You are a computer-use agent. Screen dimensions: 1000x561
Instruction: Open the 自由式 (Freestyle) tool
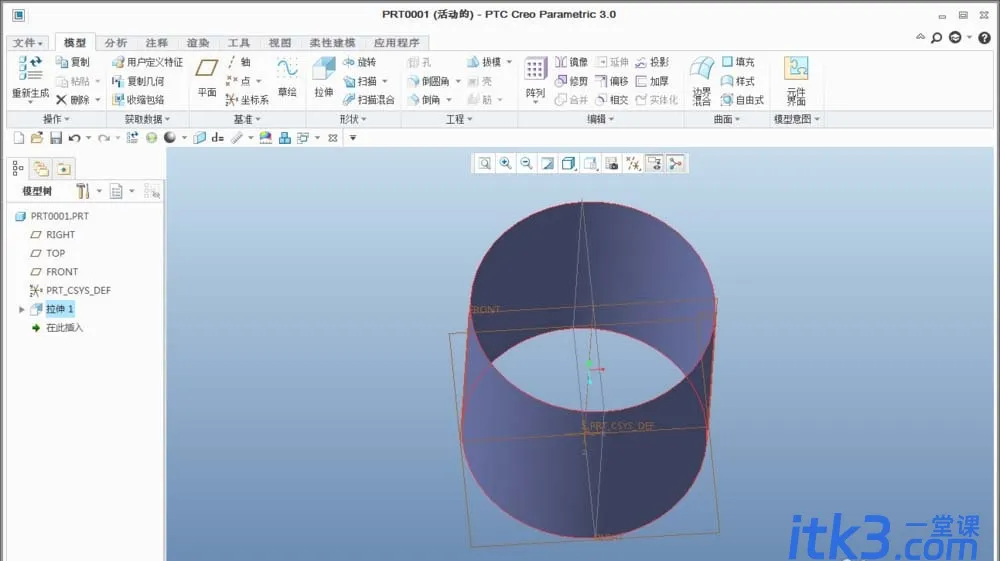click(x=742, y=99)
